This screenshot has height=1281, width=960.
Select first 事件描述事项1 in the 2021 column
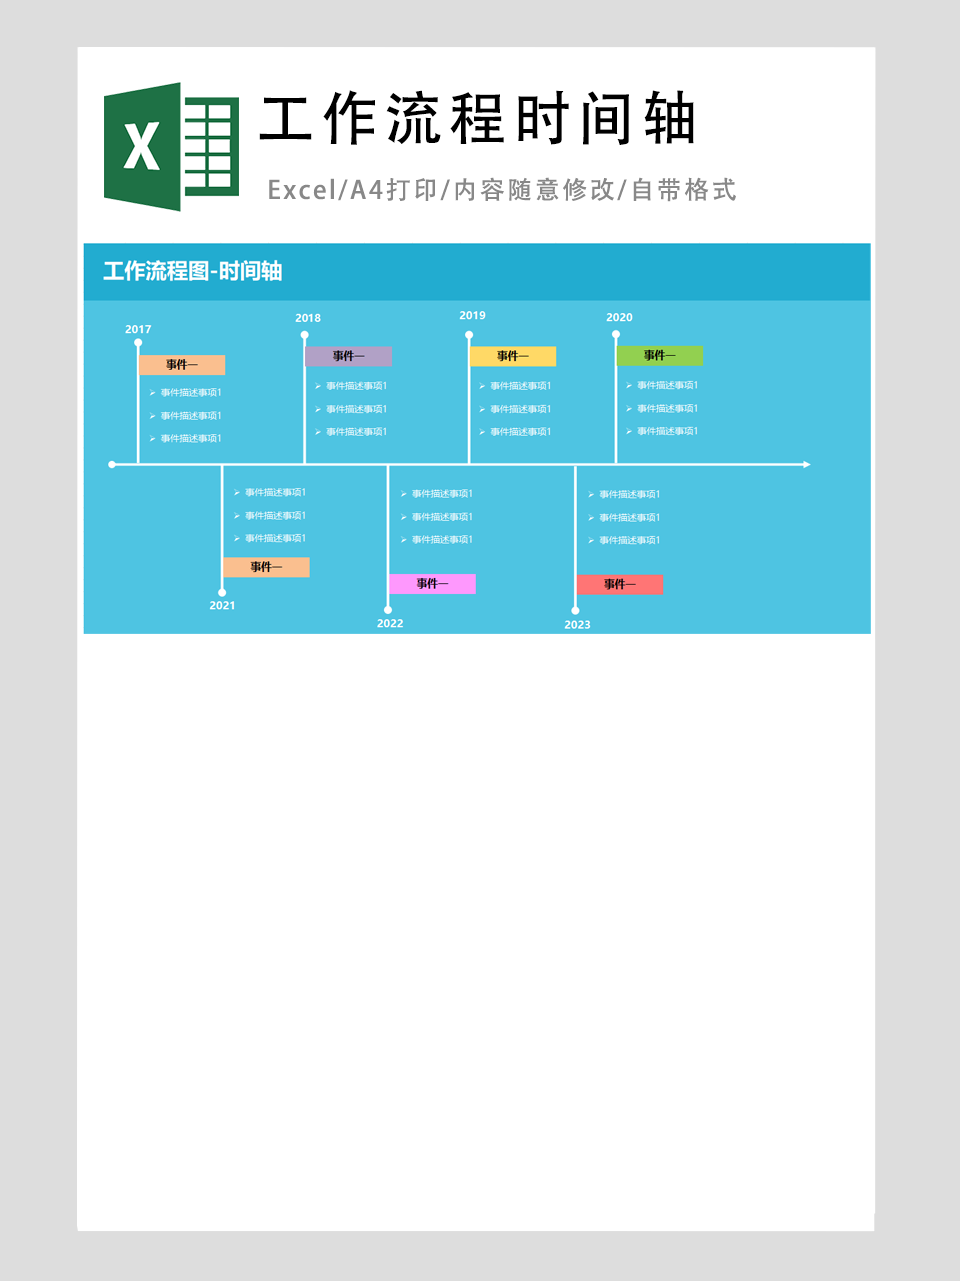point(275,492)
